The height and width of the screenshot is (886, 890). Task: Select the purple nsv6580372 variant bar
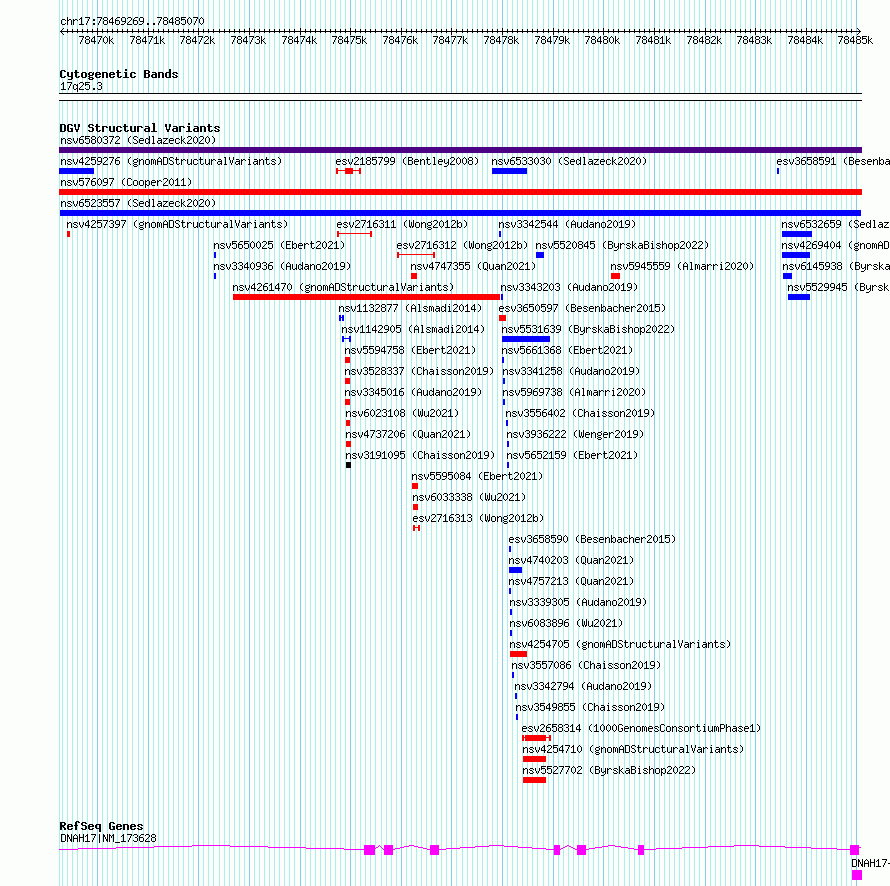pyautogui.click(x=460, y=150)
